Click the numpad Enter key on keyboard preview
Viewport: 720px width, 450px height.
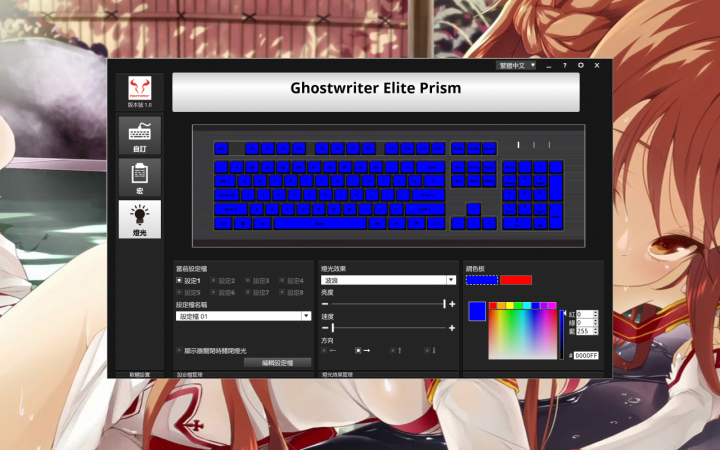[x=556, y=216]
